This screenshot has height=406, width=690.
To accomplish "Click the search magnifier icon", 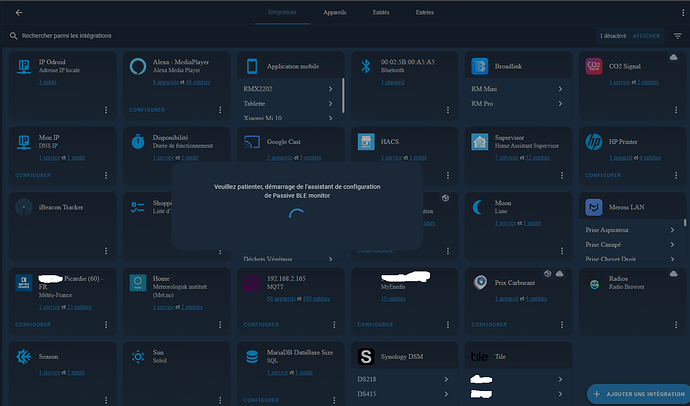I will tap(14, 36).
